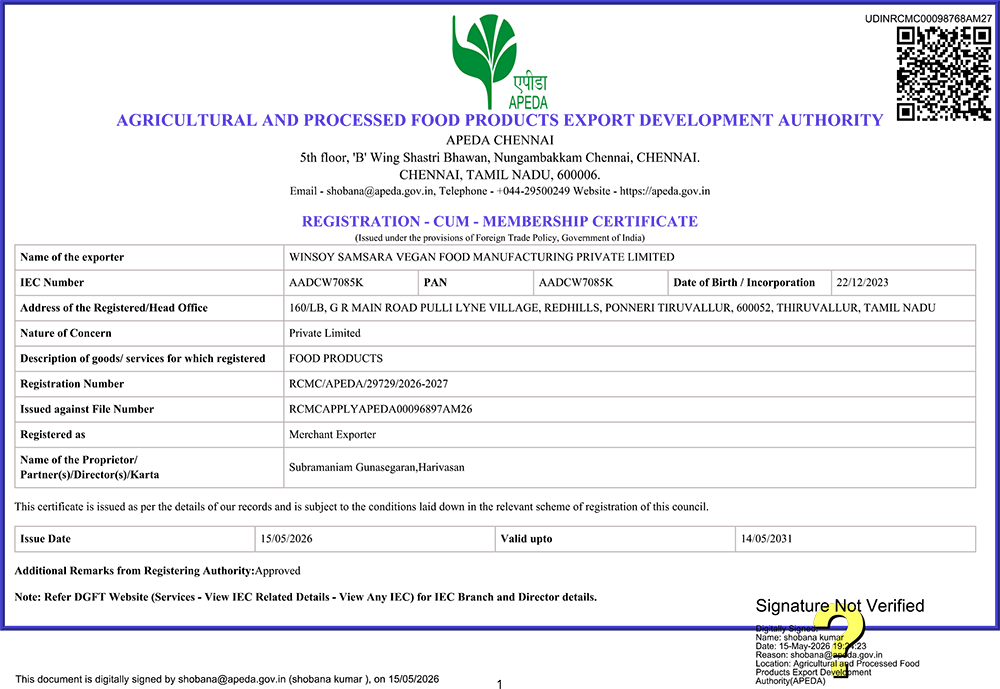Select the CHENNAI, TAMIL NADU, 600006 line

point(499,175)
